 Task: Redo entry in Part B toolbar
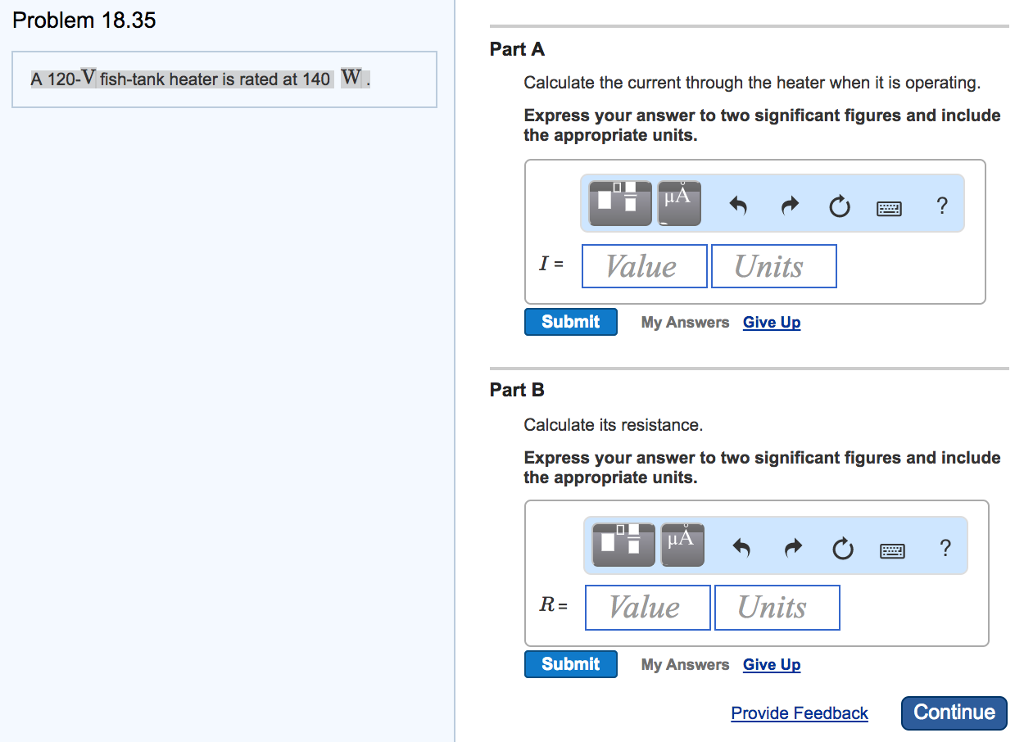[x=792, y=549]
